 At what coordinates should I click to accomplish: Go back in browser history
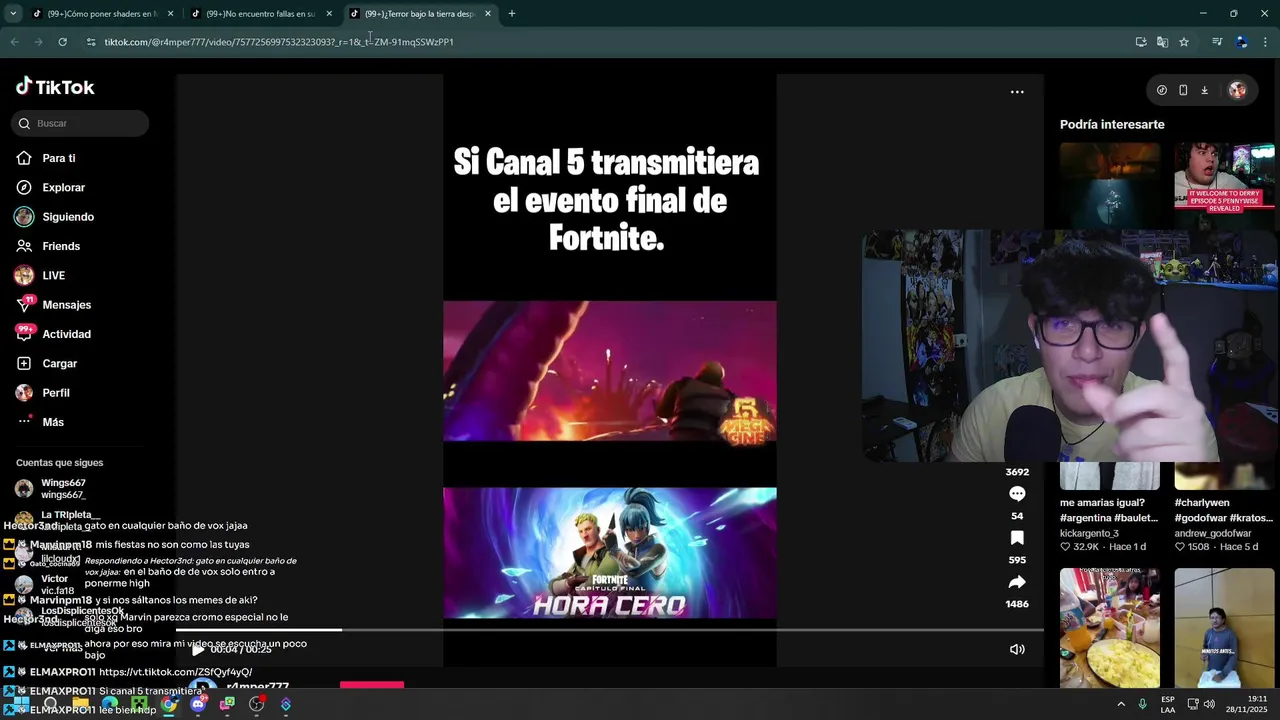pos(14,42)
